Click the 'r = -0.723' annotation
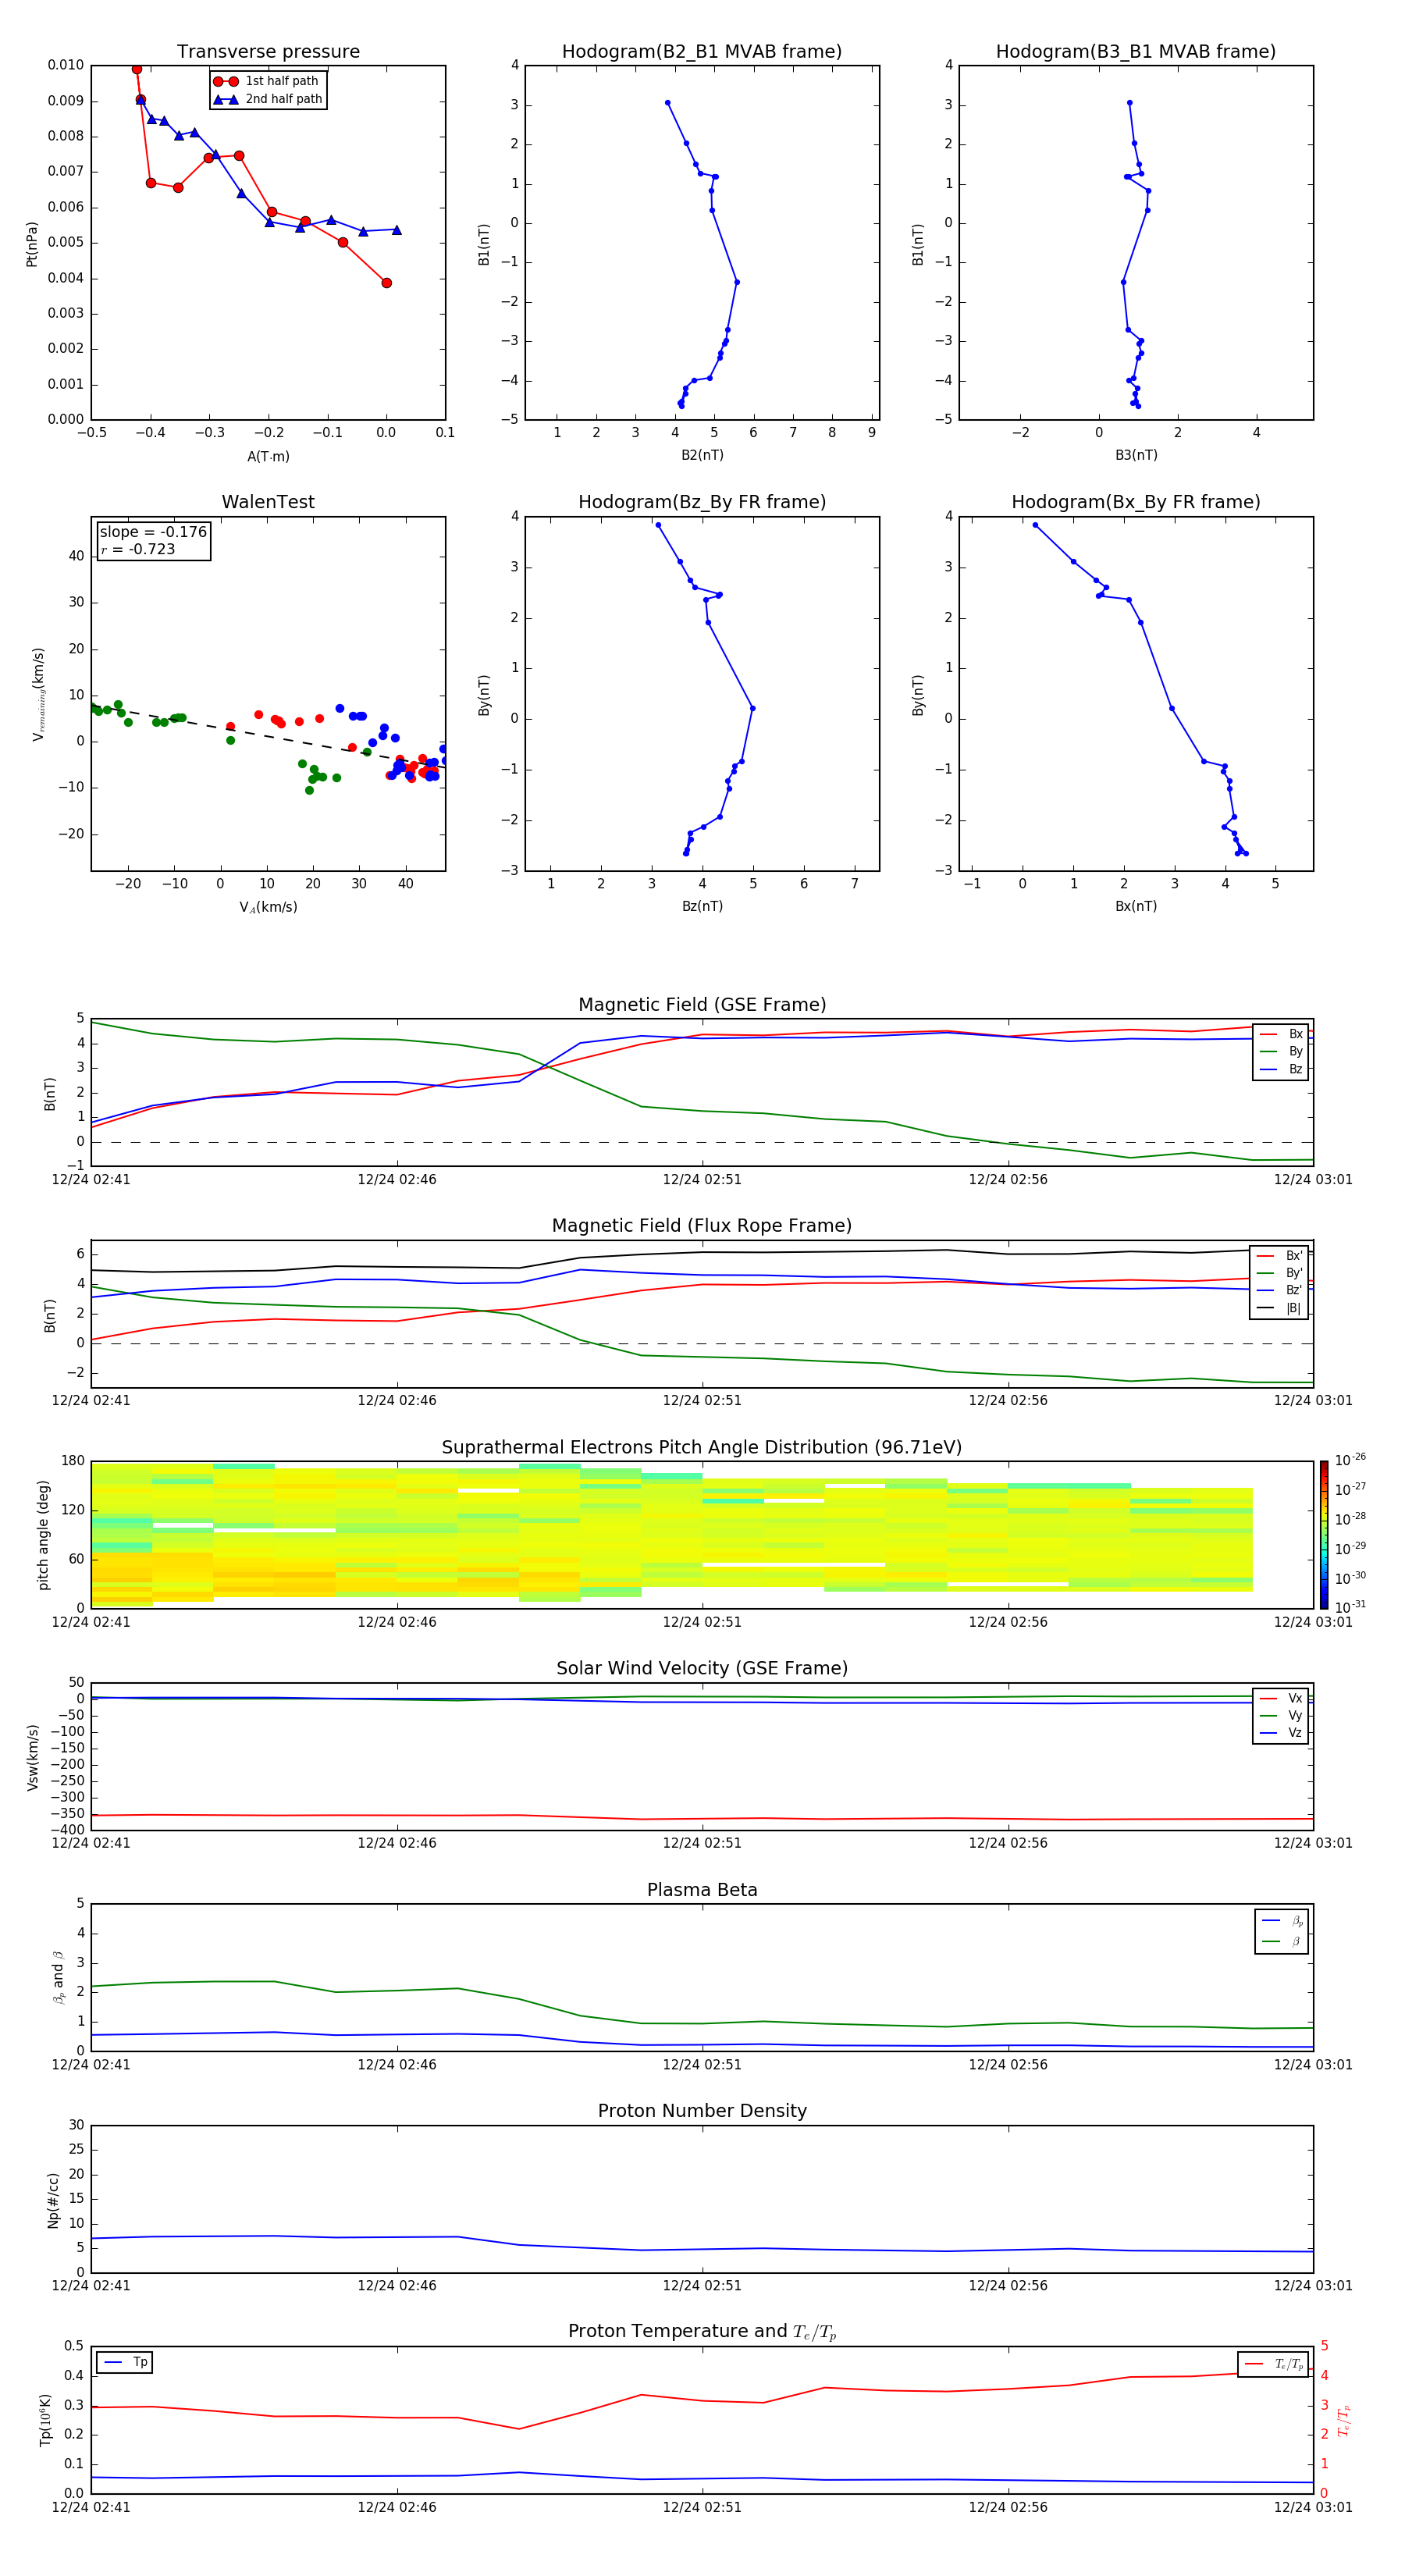 [138, 549]
